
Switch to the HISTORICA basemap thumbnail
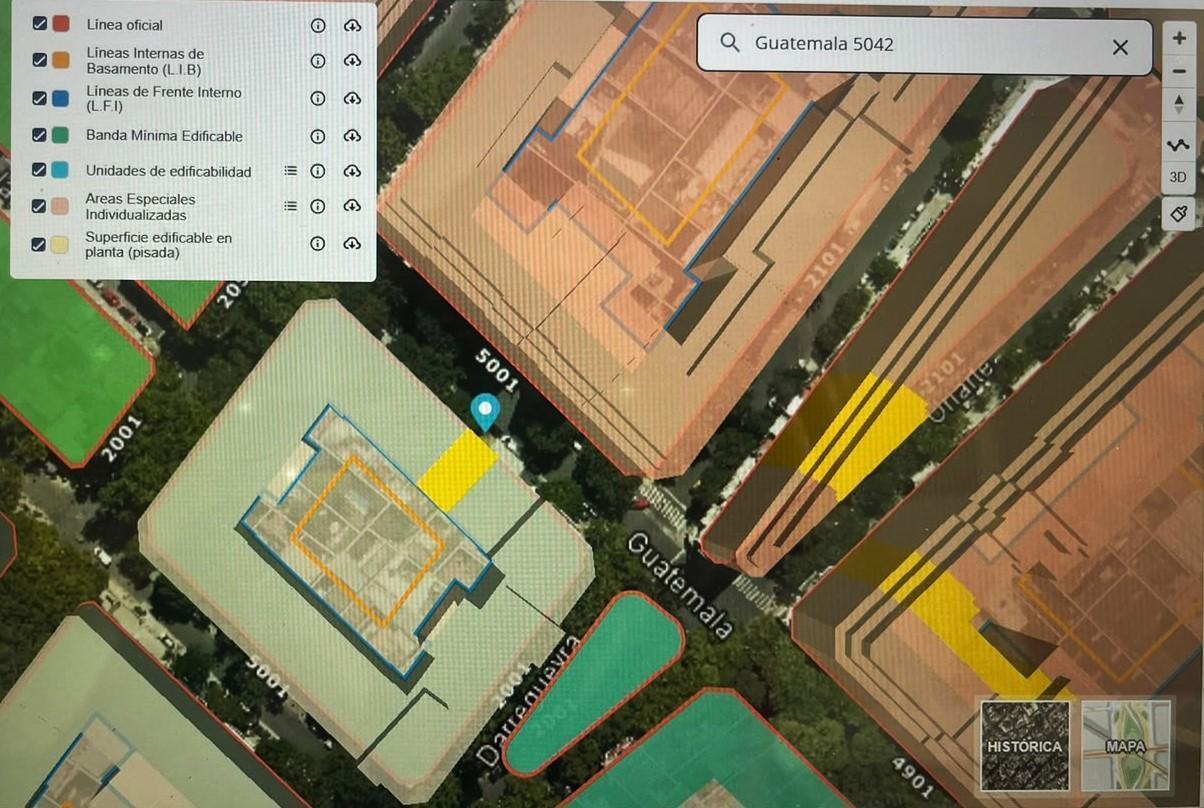[1025, 744]
